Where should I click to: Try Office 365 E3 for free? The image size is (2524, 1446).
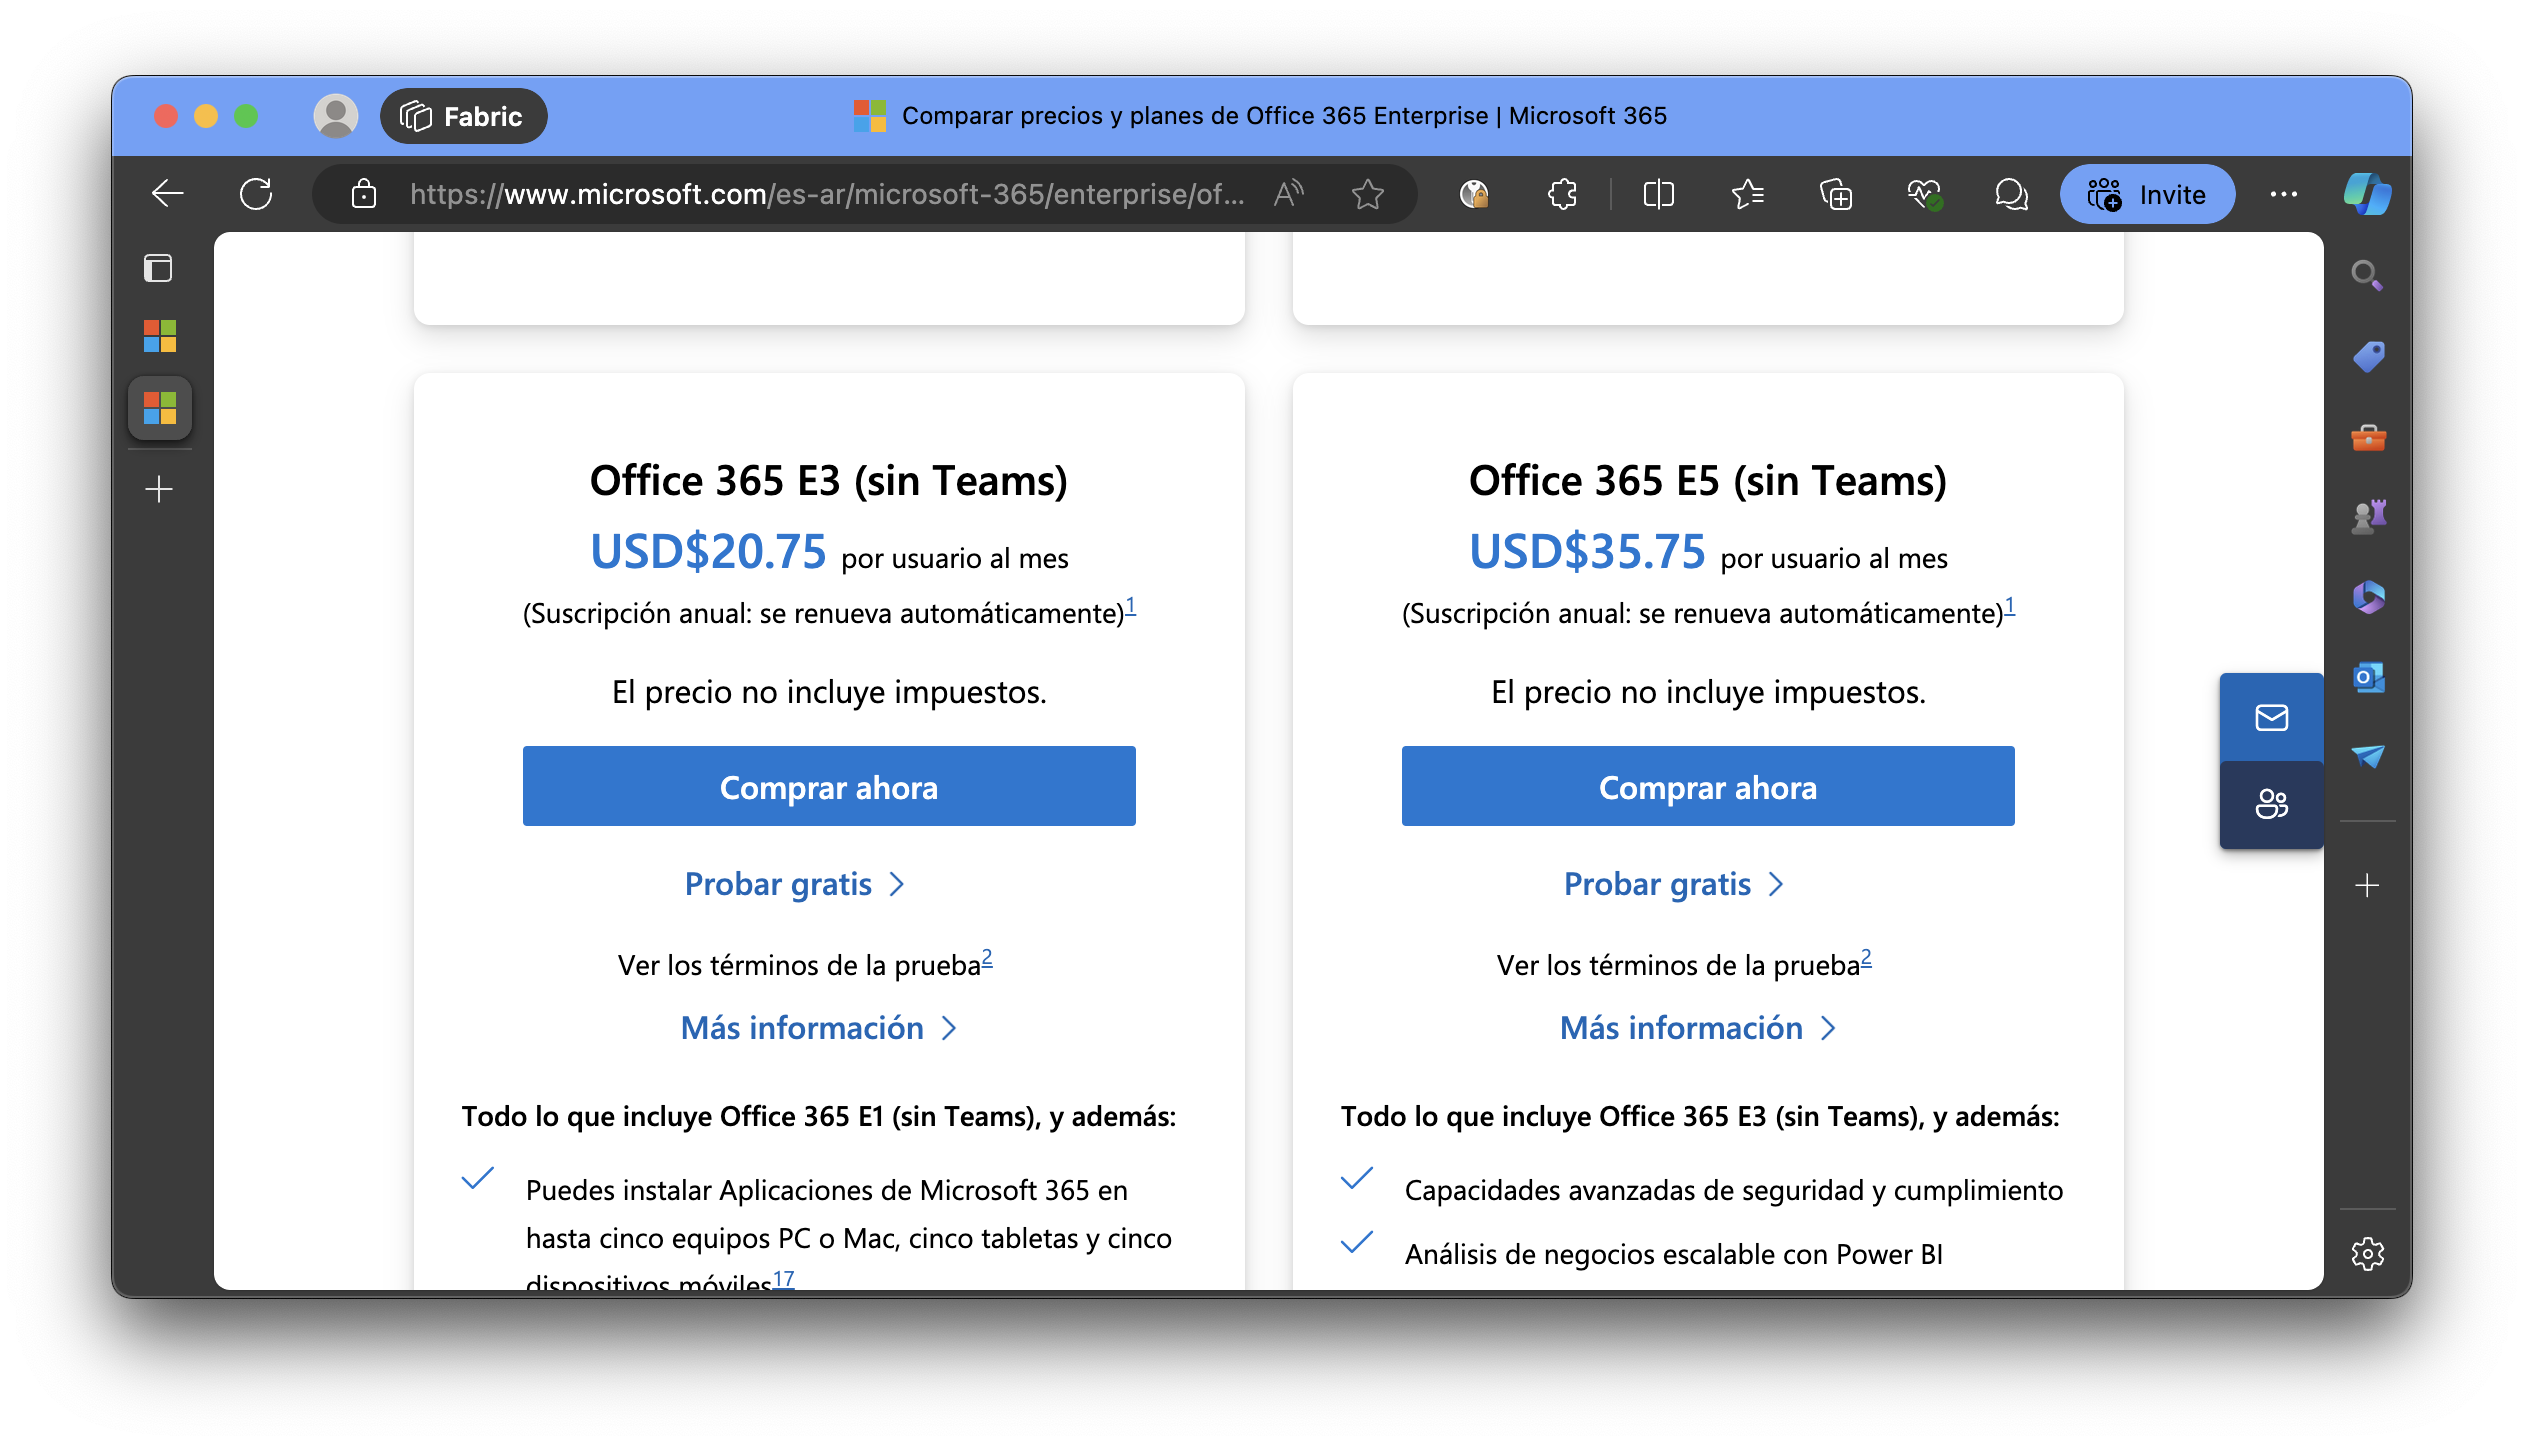pyautogui.click(x=795, y=884)
